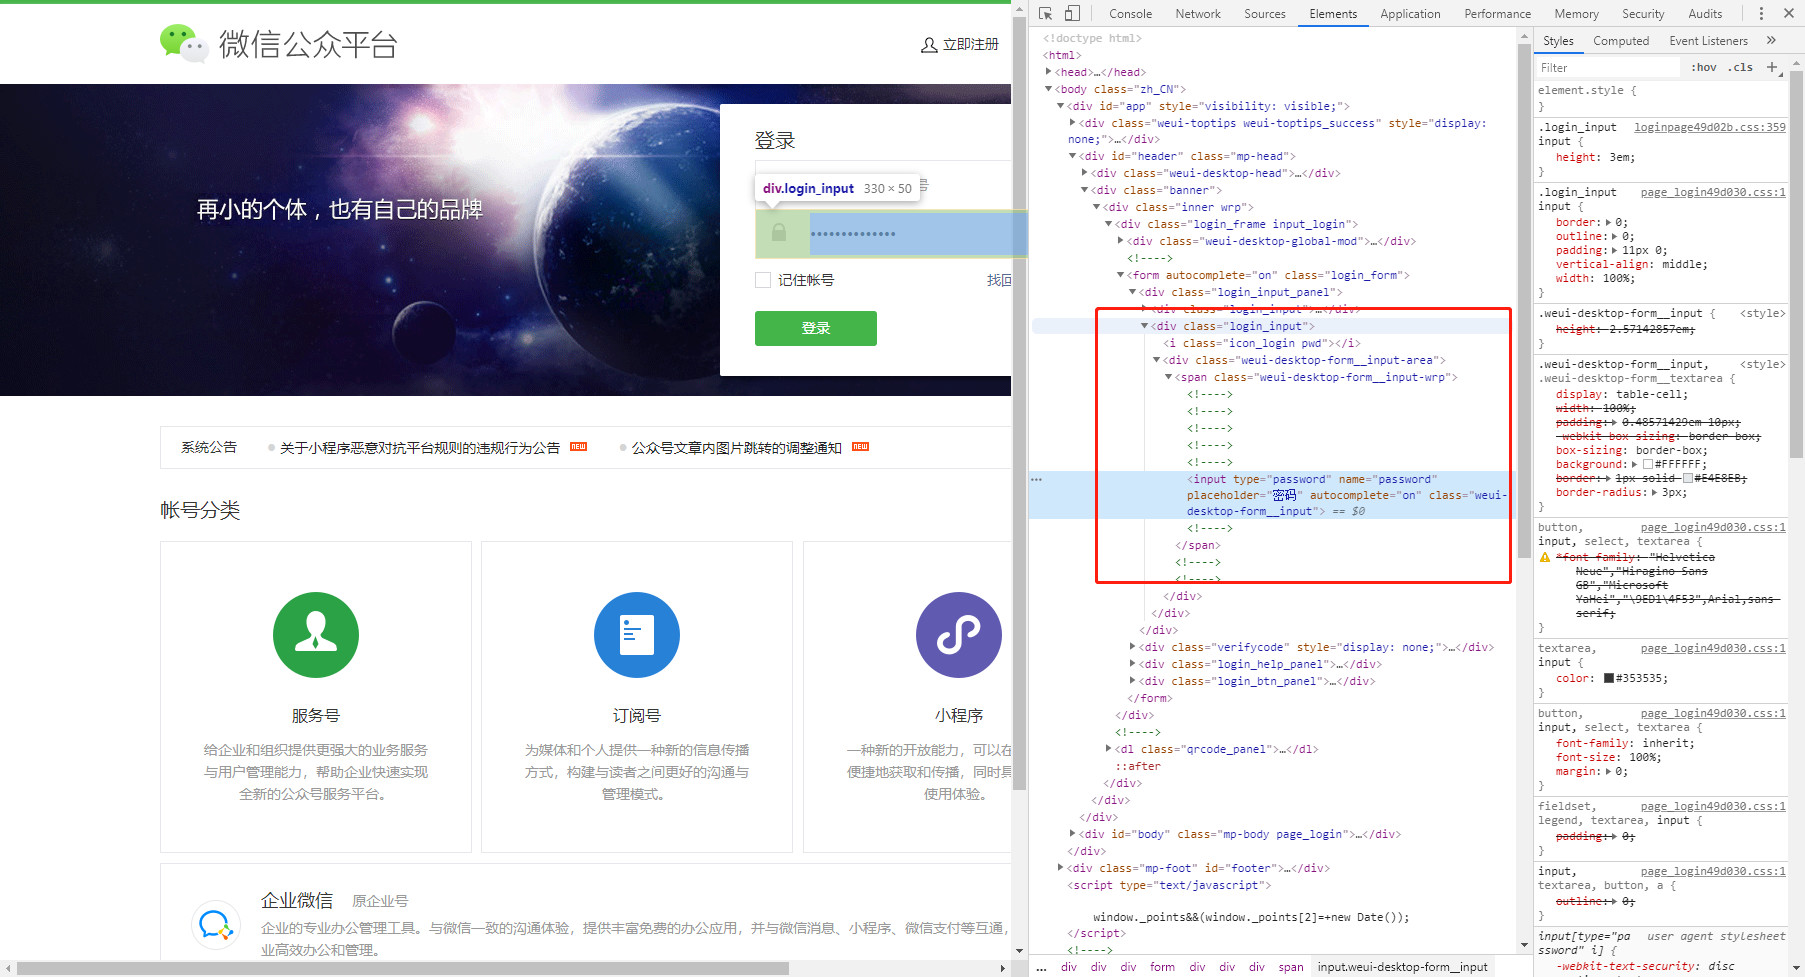Toggle the DevTools device toolbar icon
Screen dimensions: 1805x977
click(1072, 13)
